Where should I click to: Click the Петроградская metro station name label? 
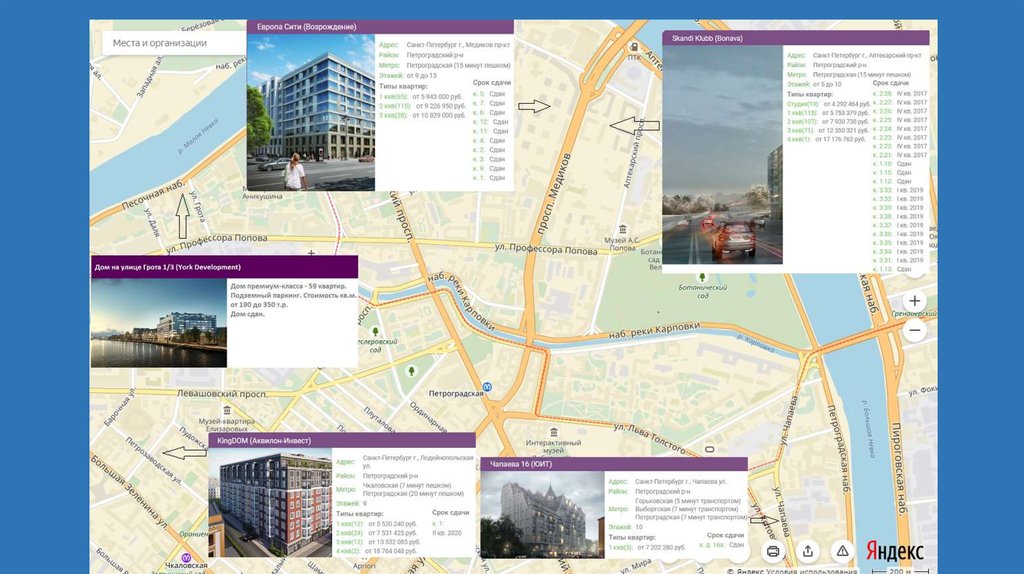pyautogui.click(x=456, y=393)
